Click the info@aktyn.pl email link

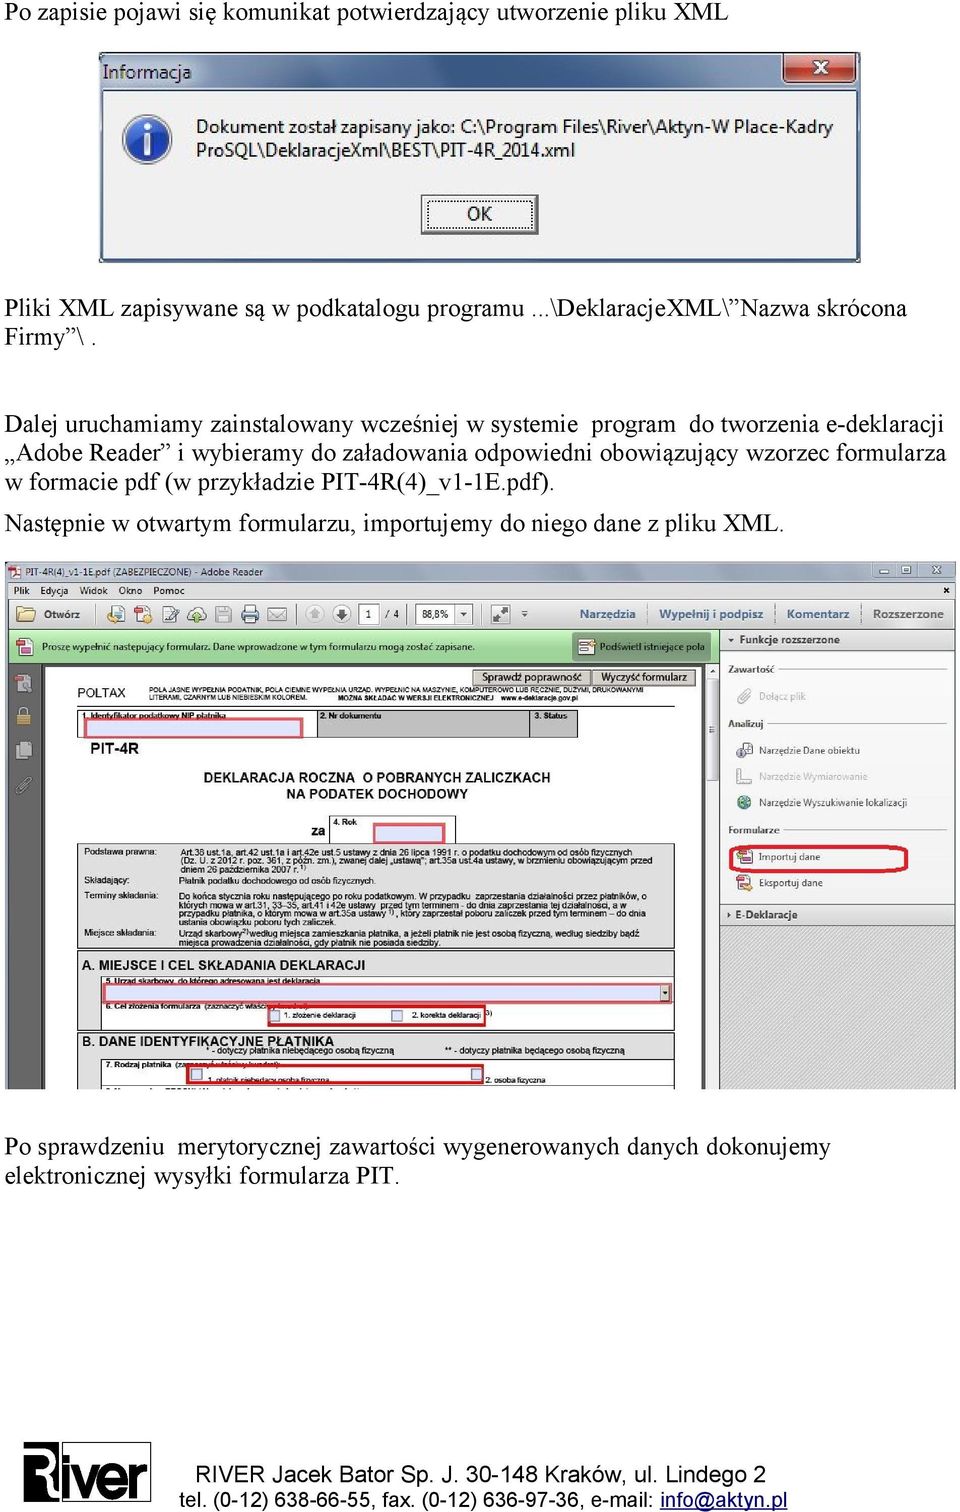[723, 1500]
